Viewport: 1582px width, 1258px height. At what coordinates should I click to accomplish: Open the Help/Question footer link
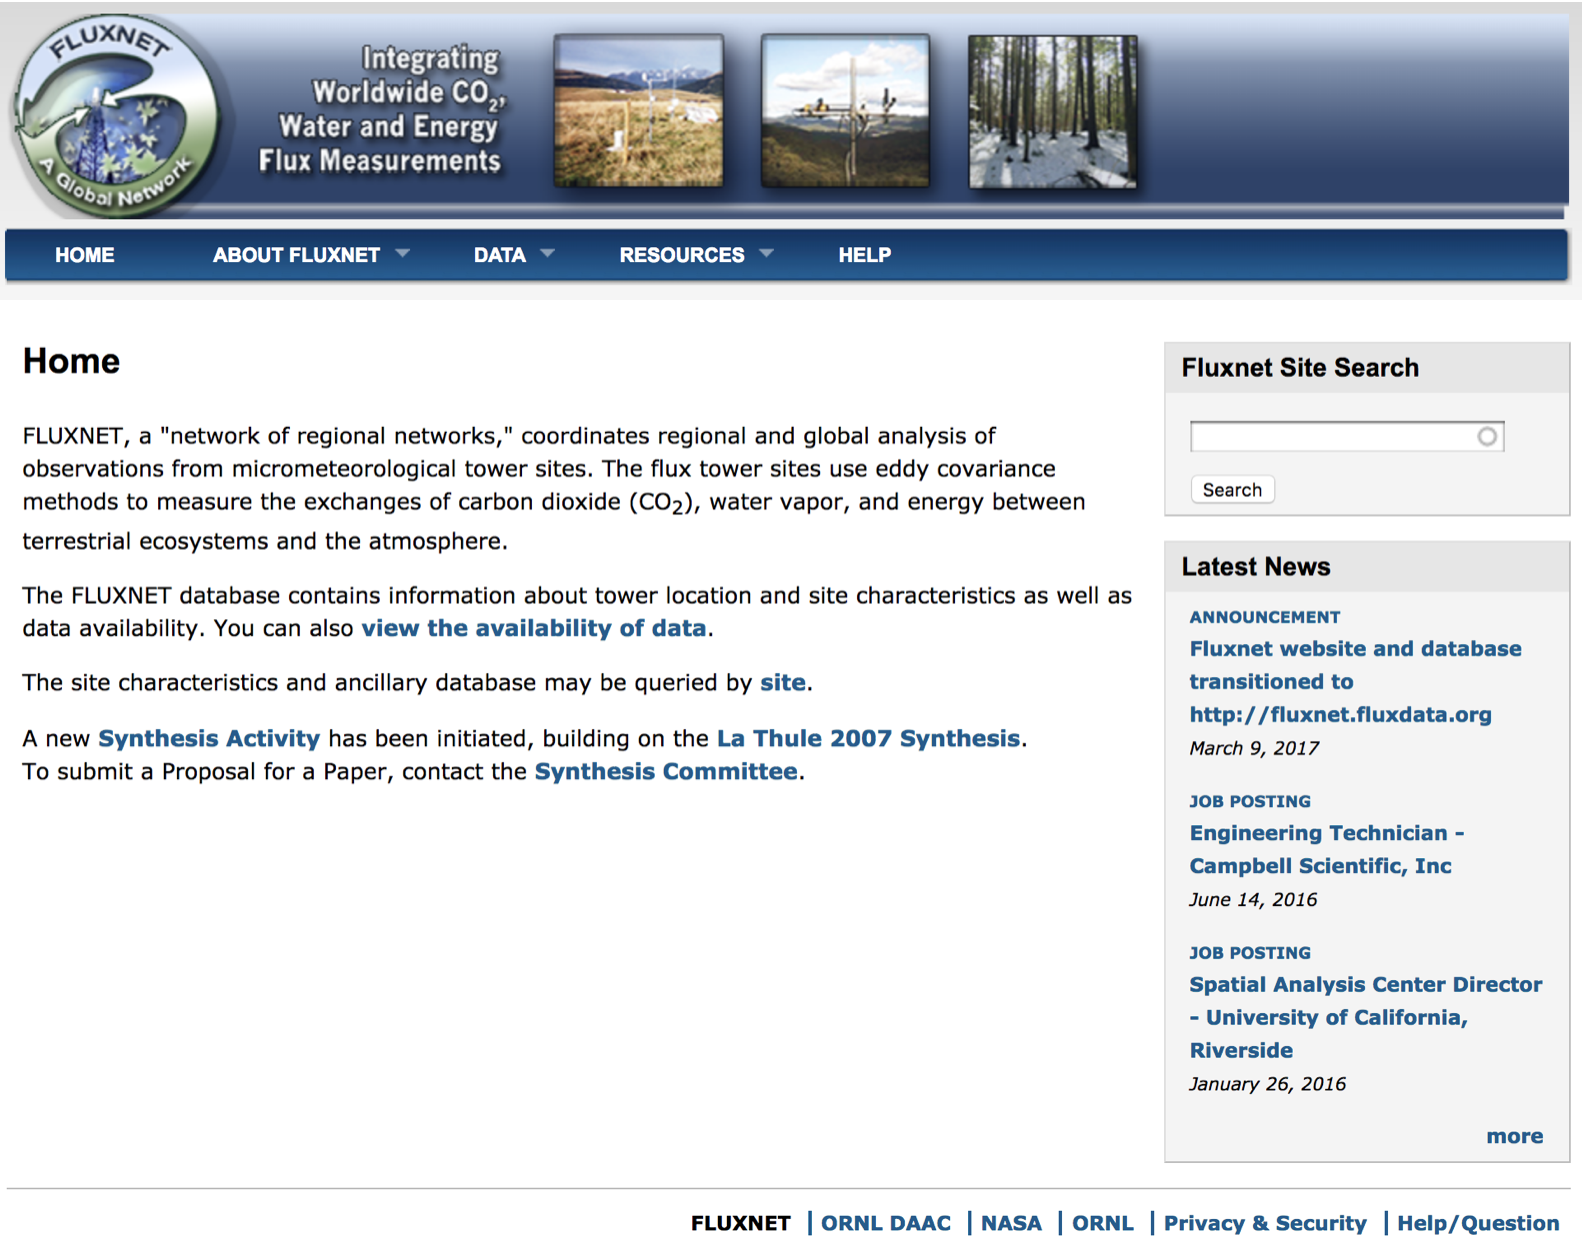tap(1478, 1223)
